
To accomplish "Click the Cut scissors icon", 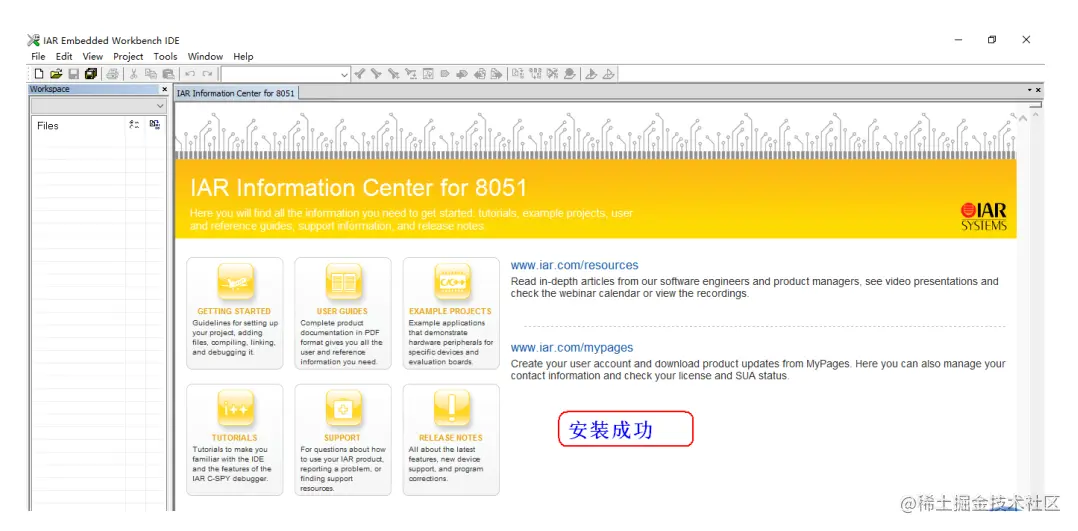I will tap(134, 74).
